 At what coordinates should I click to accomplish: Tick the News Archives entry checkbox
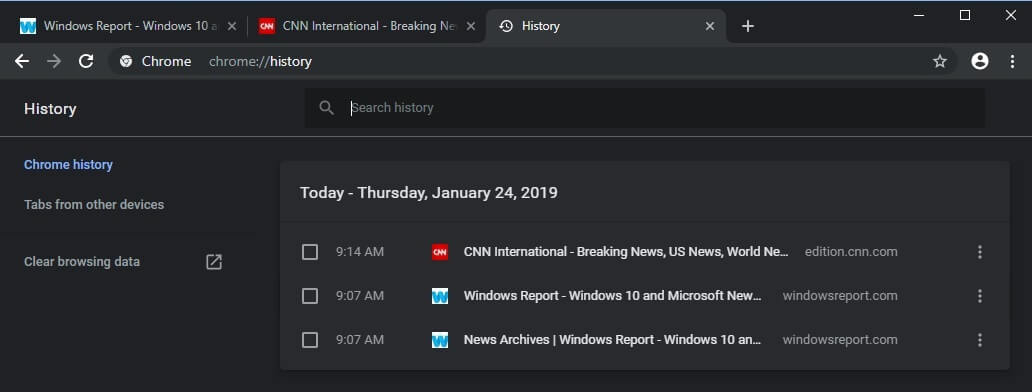click(310, 340)
